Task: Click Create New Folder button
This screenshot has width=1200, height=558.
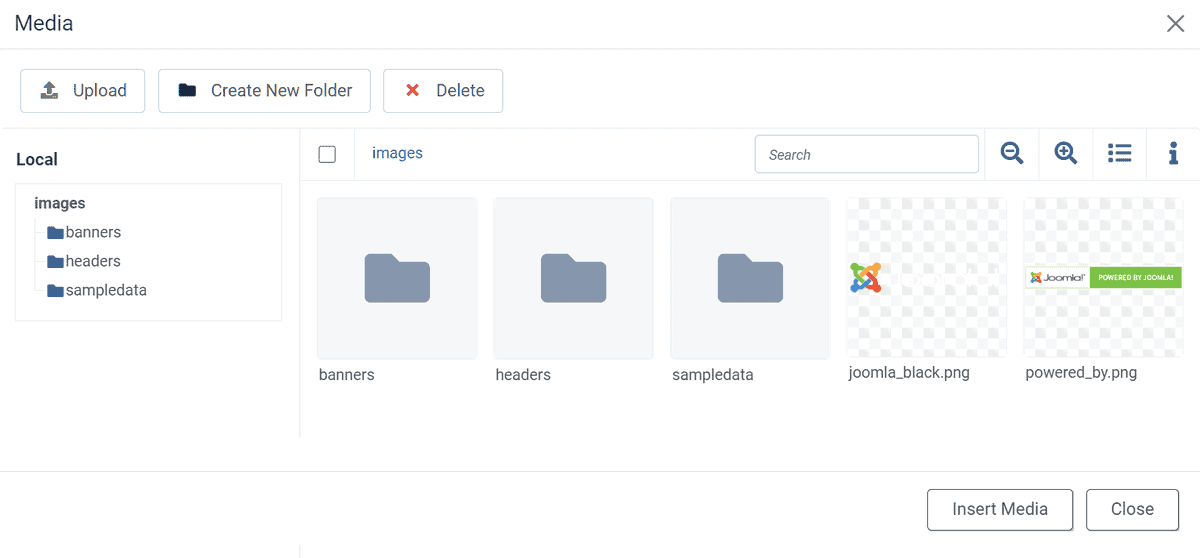Action: (264, 90)
